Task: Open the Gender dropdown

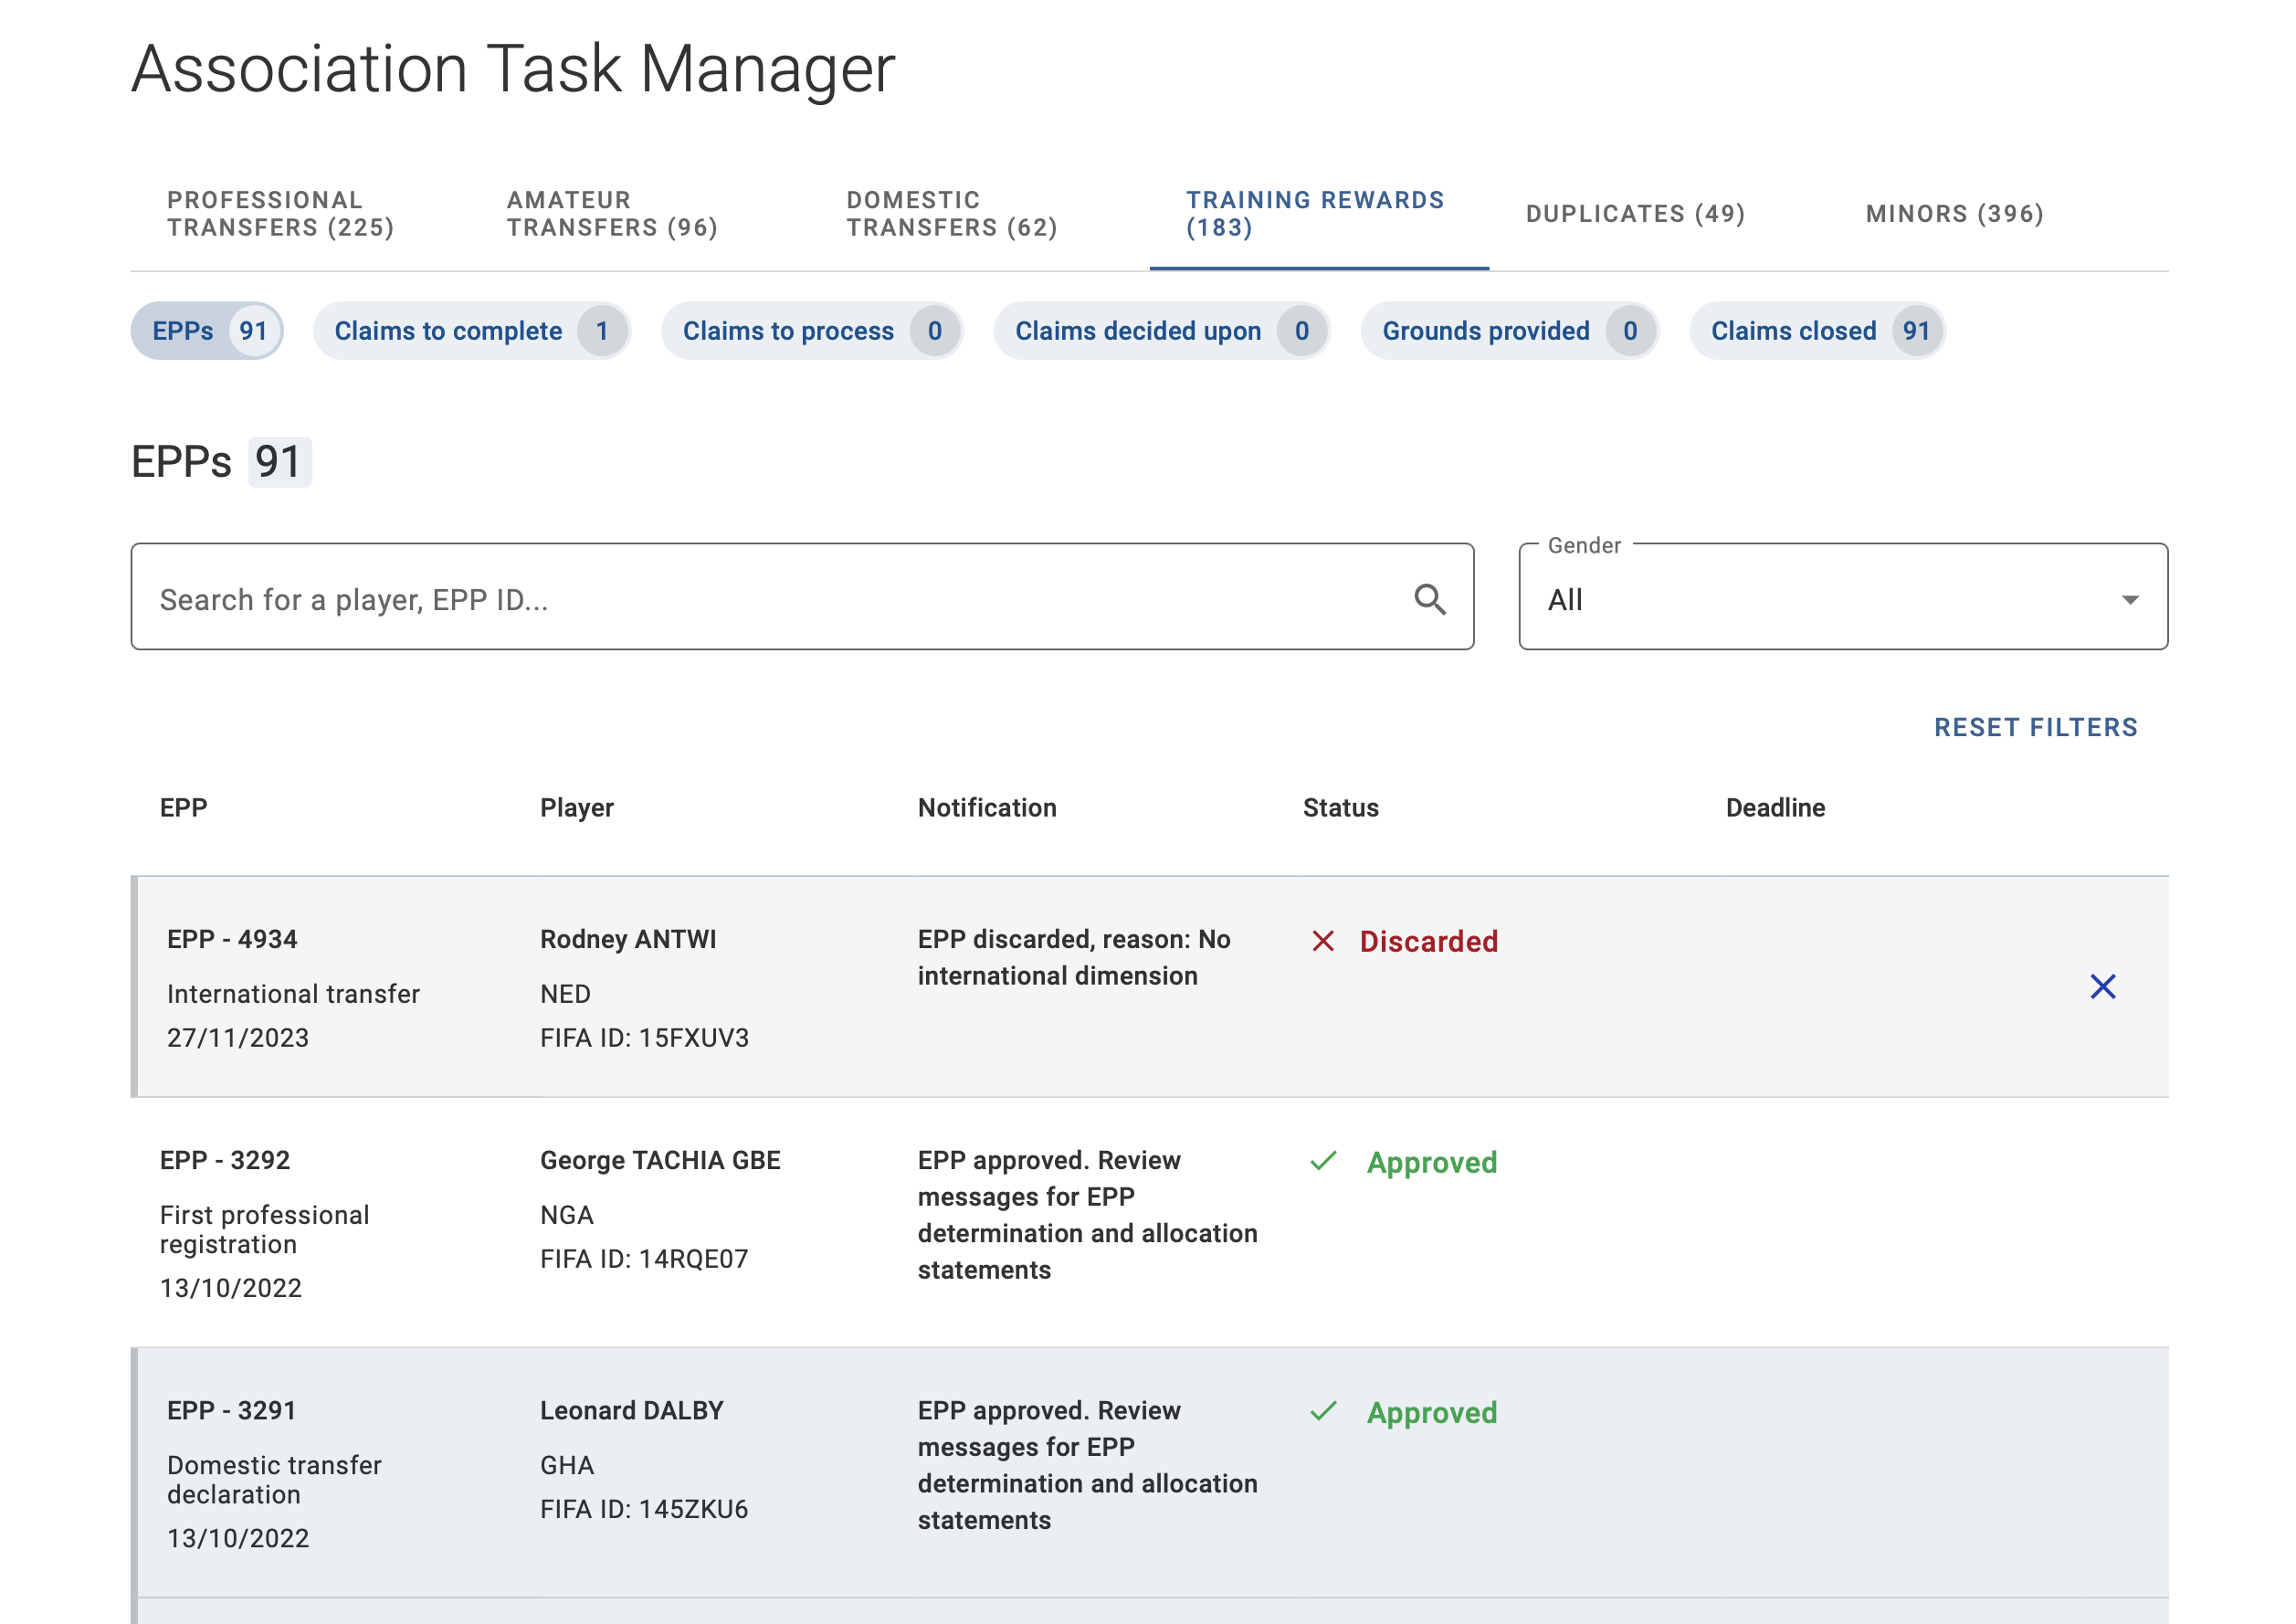Action: click(1843, 597)
